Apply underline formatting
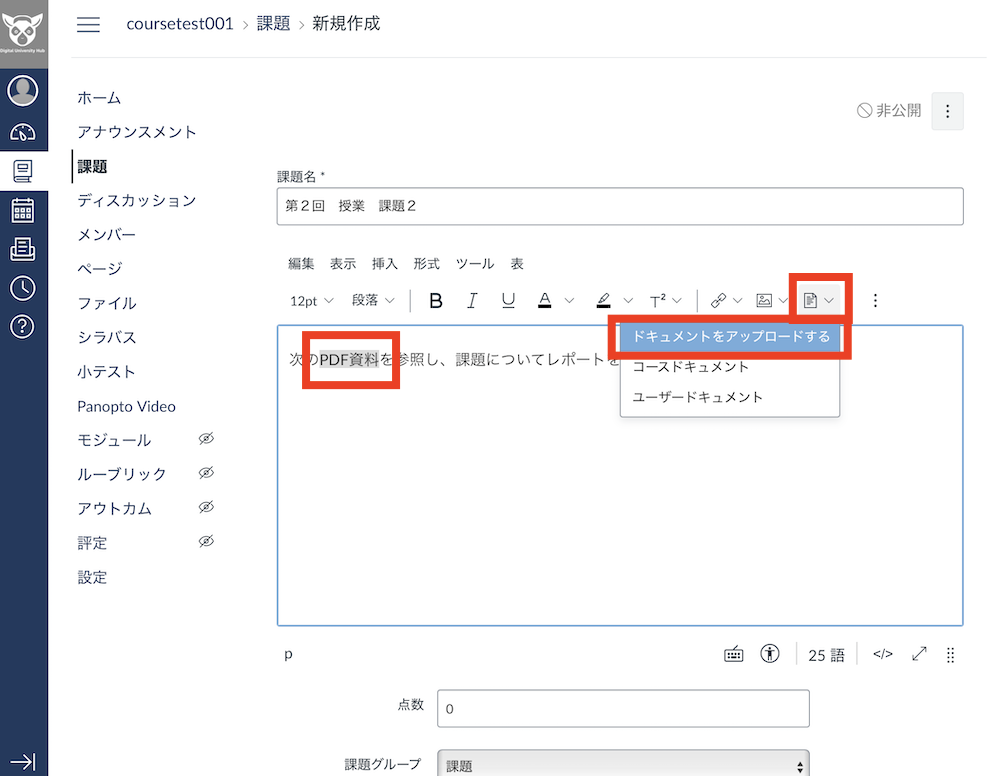The width and height of the screenshot is (1000, 776). [509, 300]
